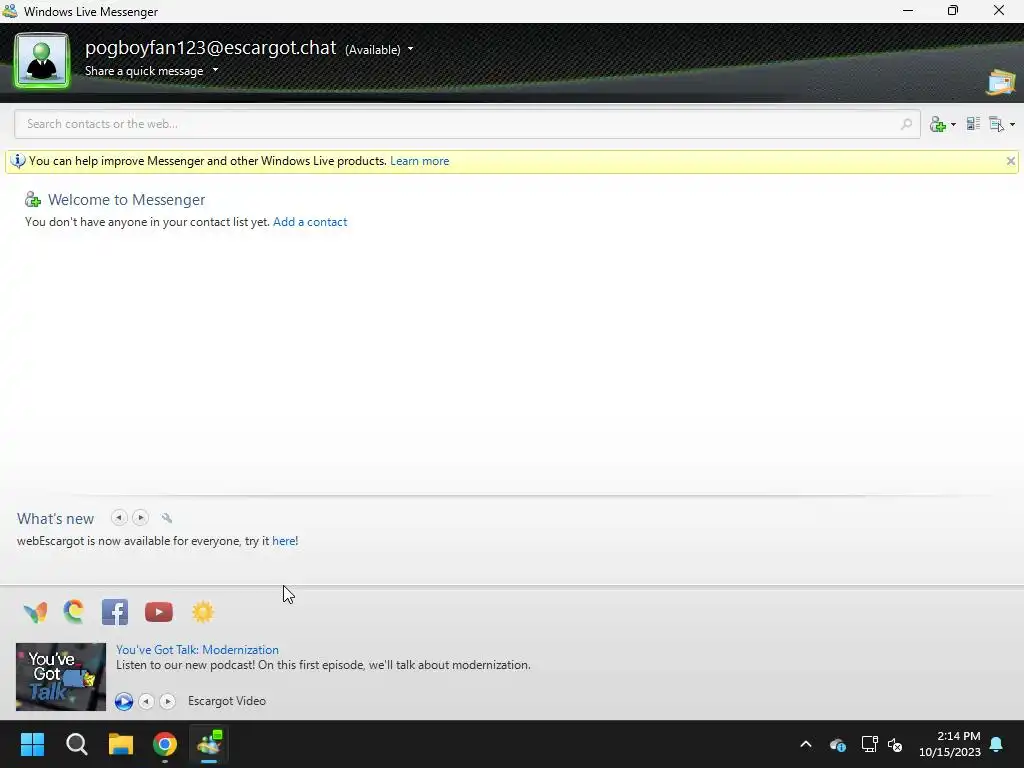This screenshot has width=1024, height=768.
Task: Open the status dropdown next to Available
Action: coord(410,49)
